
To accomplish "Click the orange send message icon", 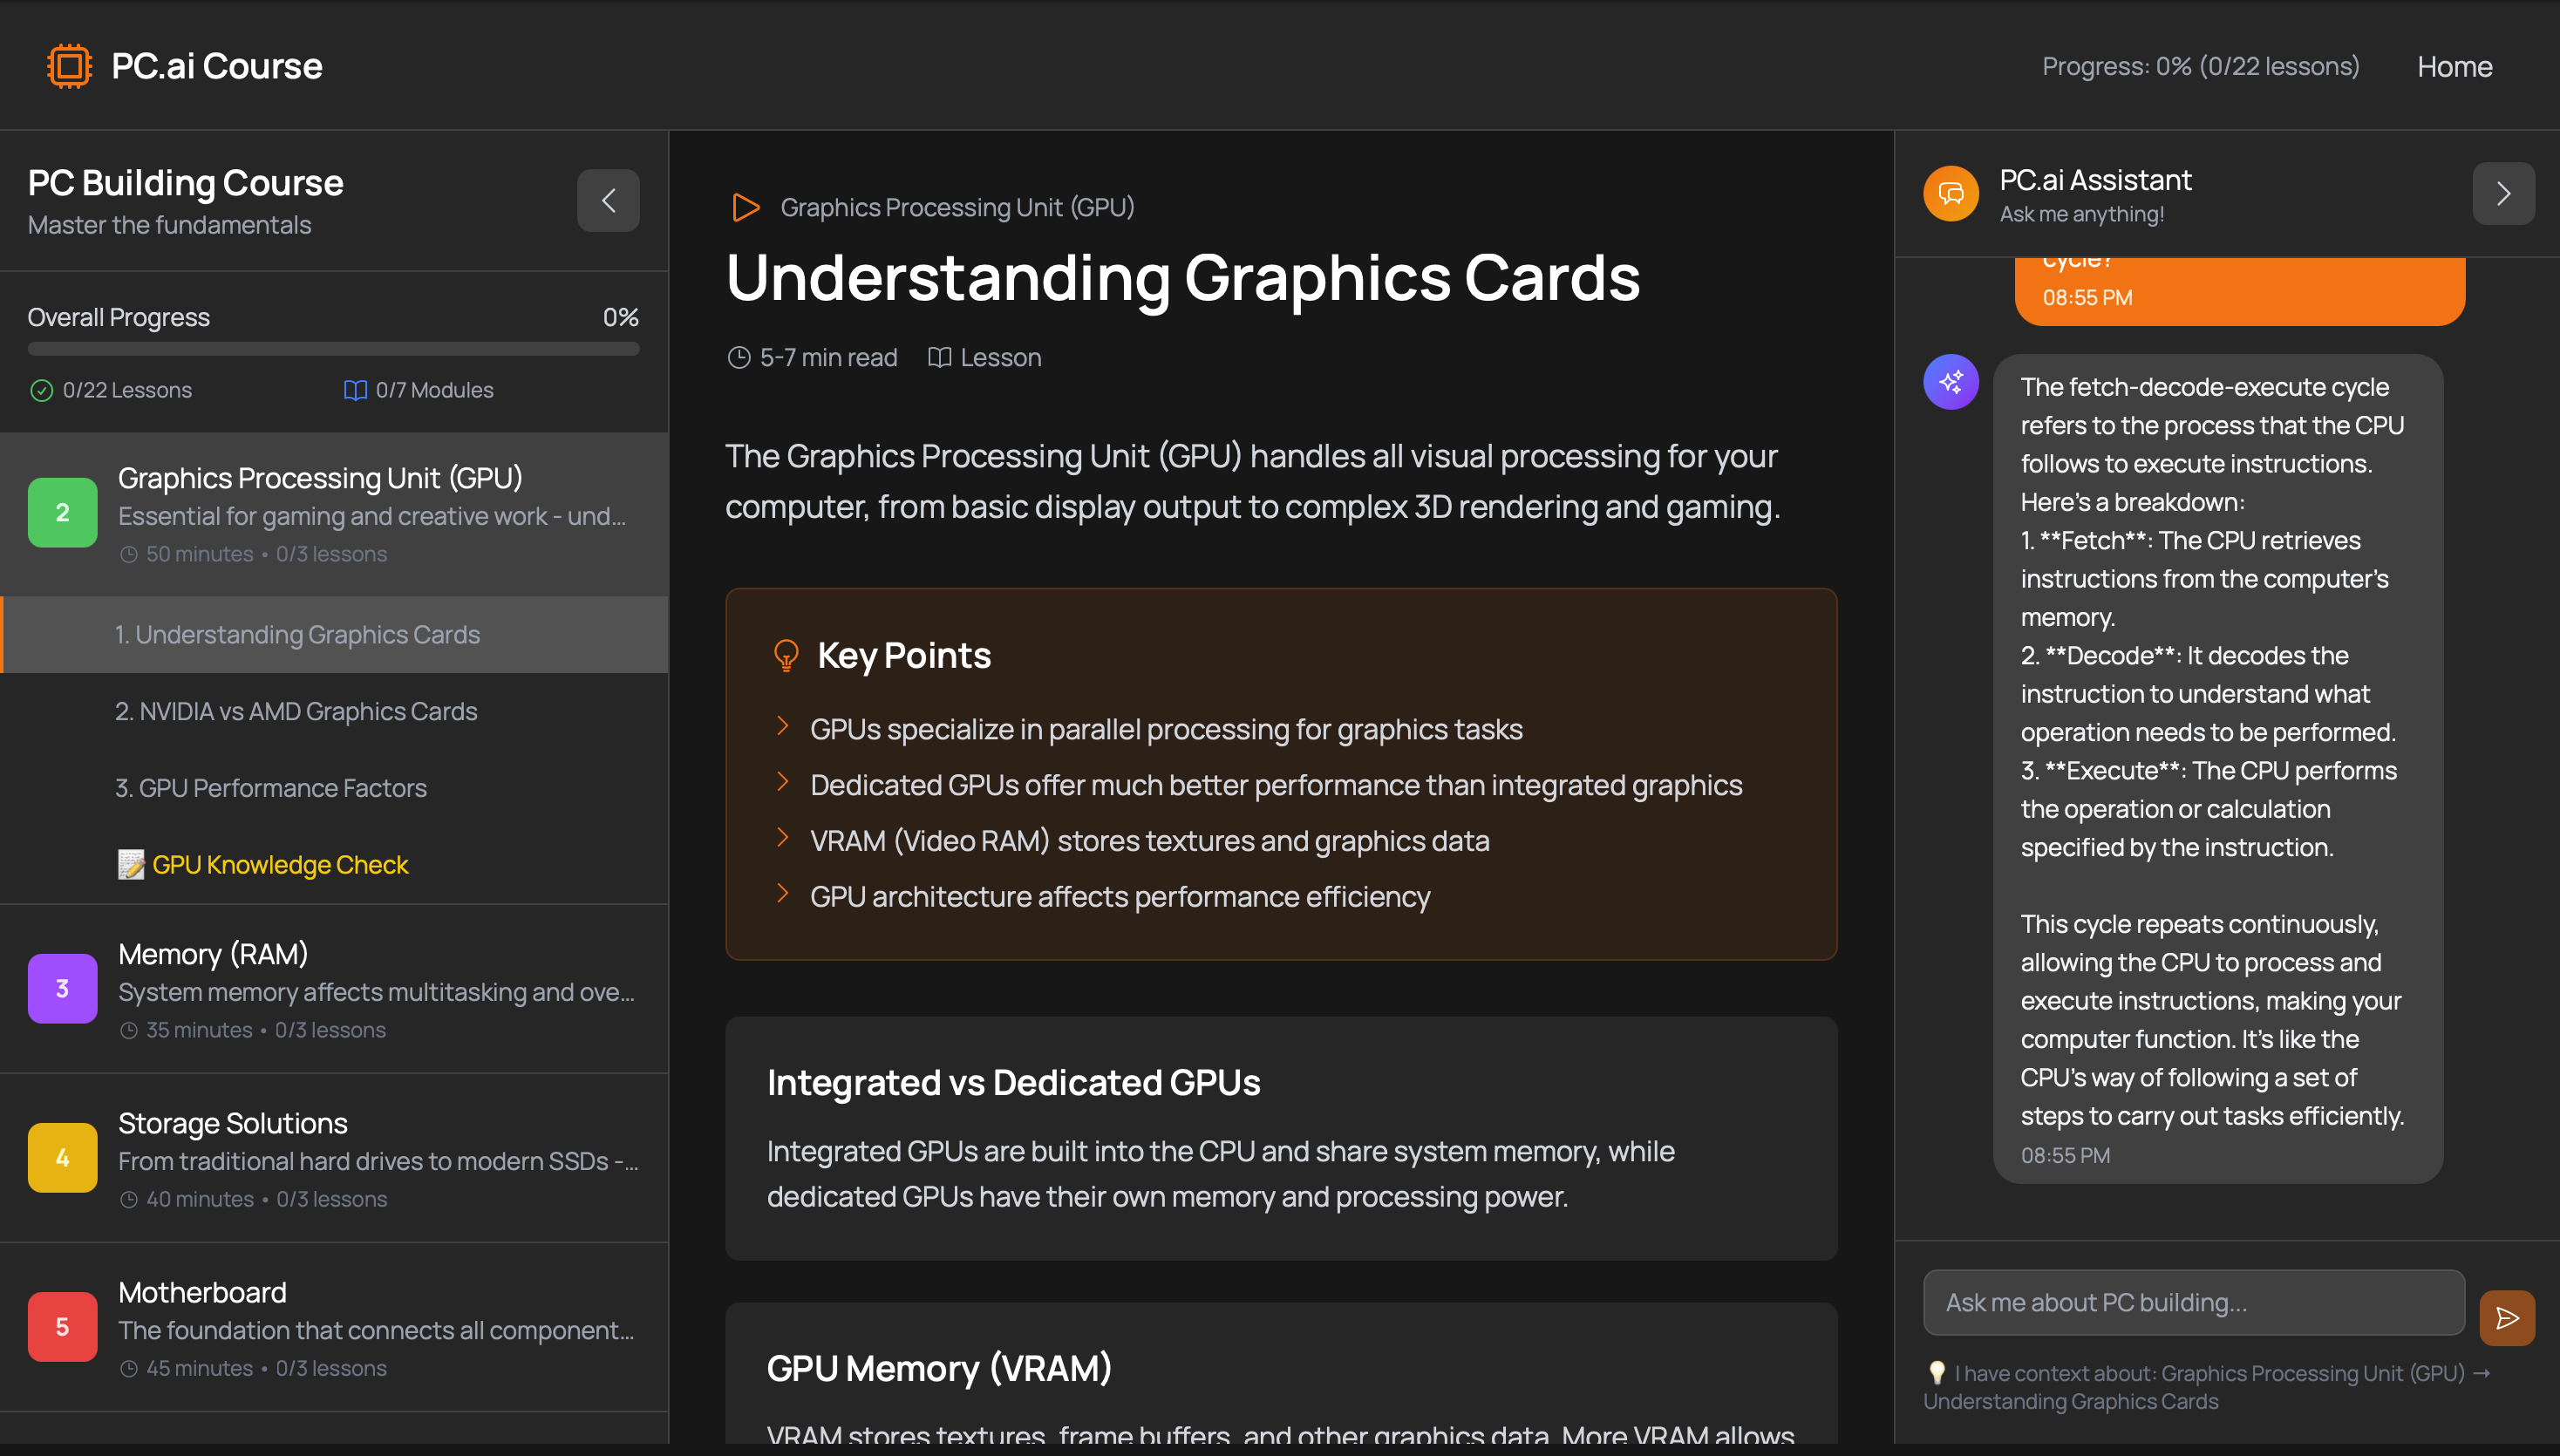I will point(2506,1318).
